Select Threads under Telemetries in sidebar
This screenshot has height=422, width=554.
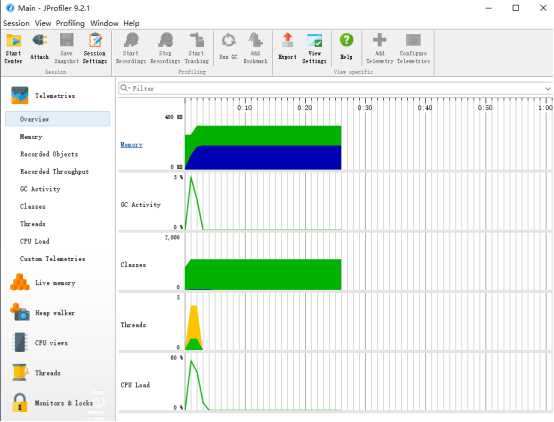click(x=33, y=224)
